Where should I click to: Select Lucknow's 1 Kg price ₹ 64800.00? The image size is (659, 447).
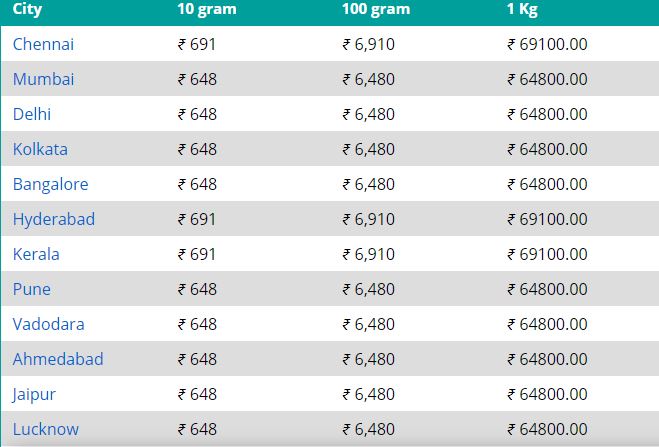(x=547, y=429)
